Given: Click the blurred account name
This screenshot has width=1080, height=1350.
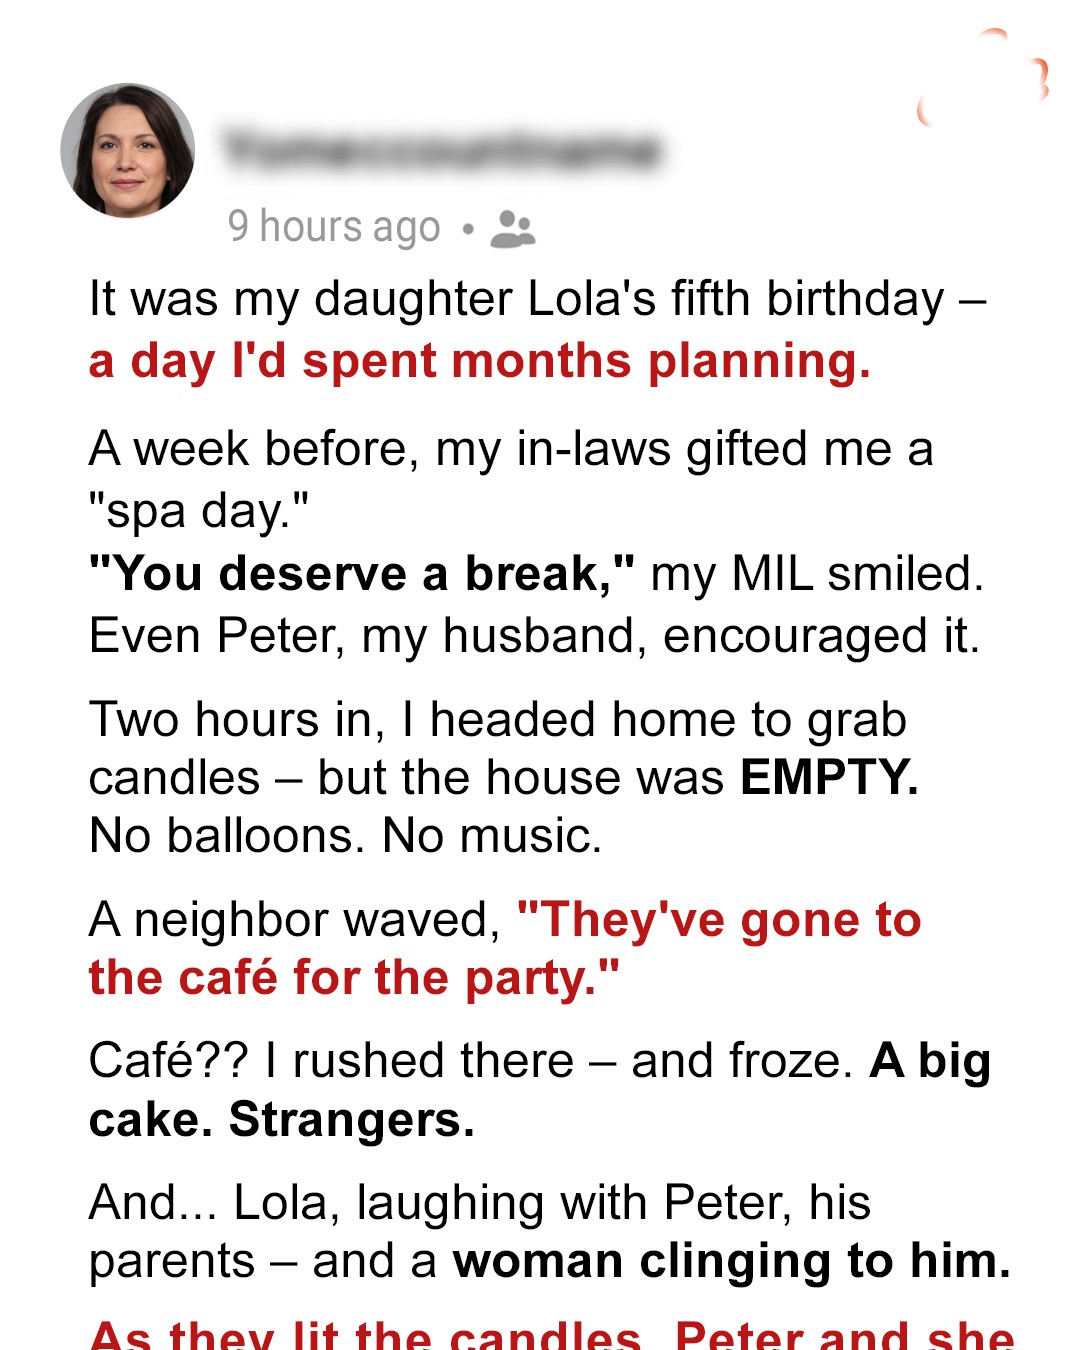Looking at the screenshot, I should coord(442,151).
